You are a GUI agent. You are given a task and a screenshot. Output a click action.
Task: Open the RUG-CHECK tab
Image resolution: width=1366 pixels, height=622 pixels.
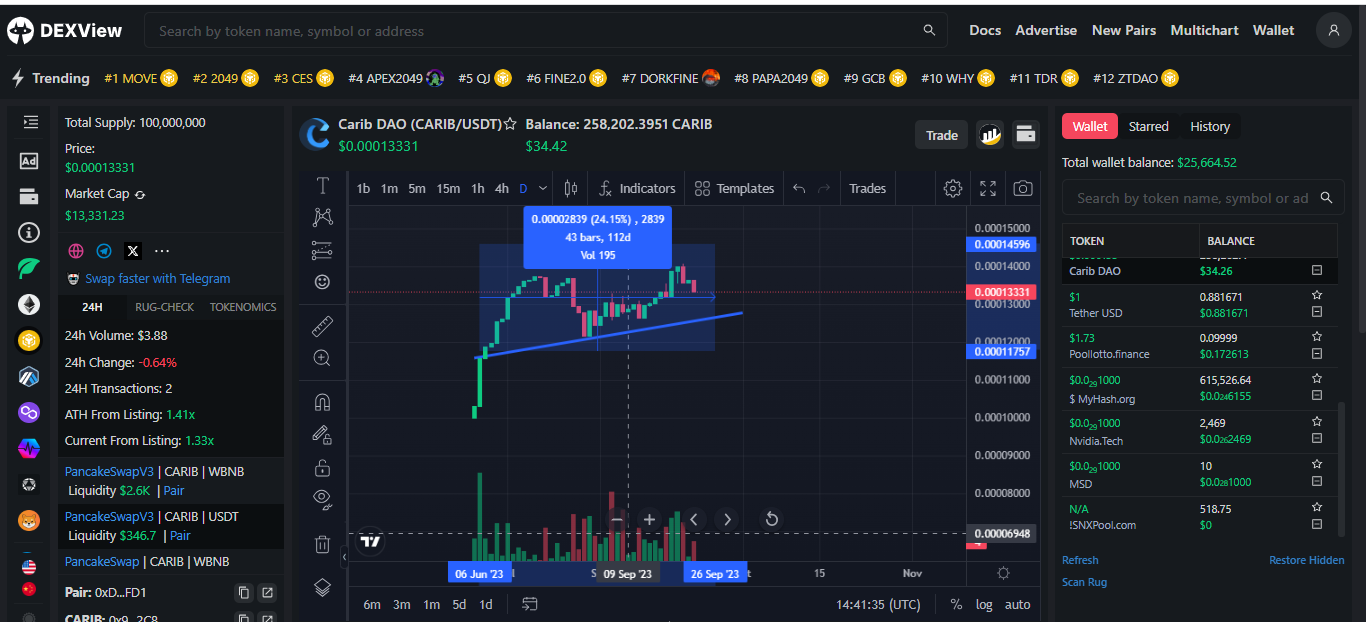(165, 307)
